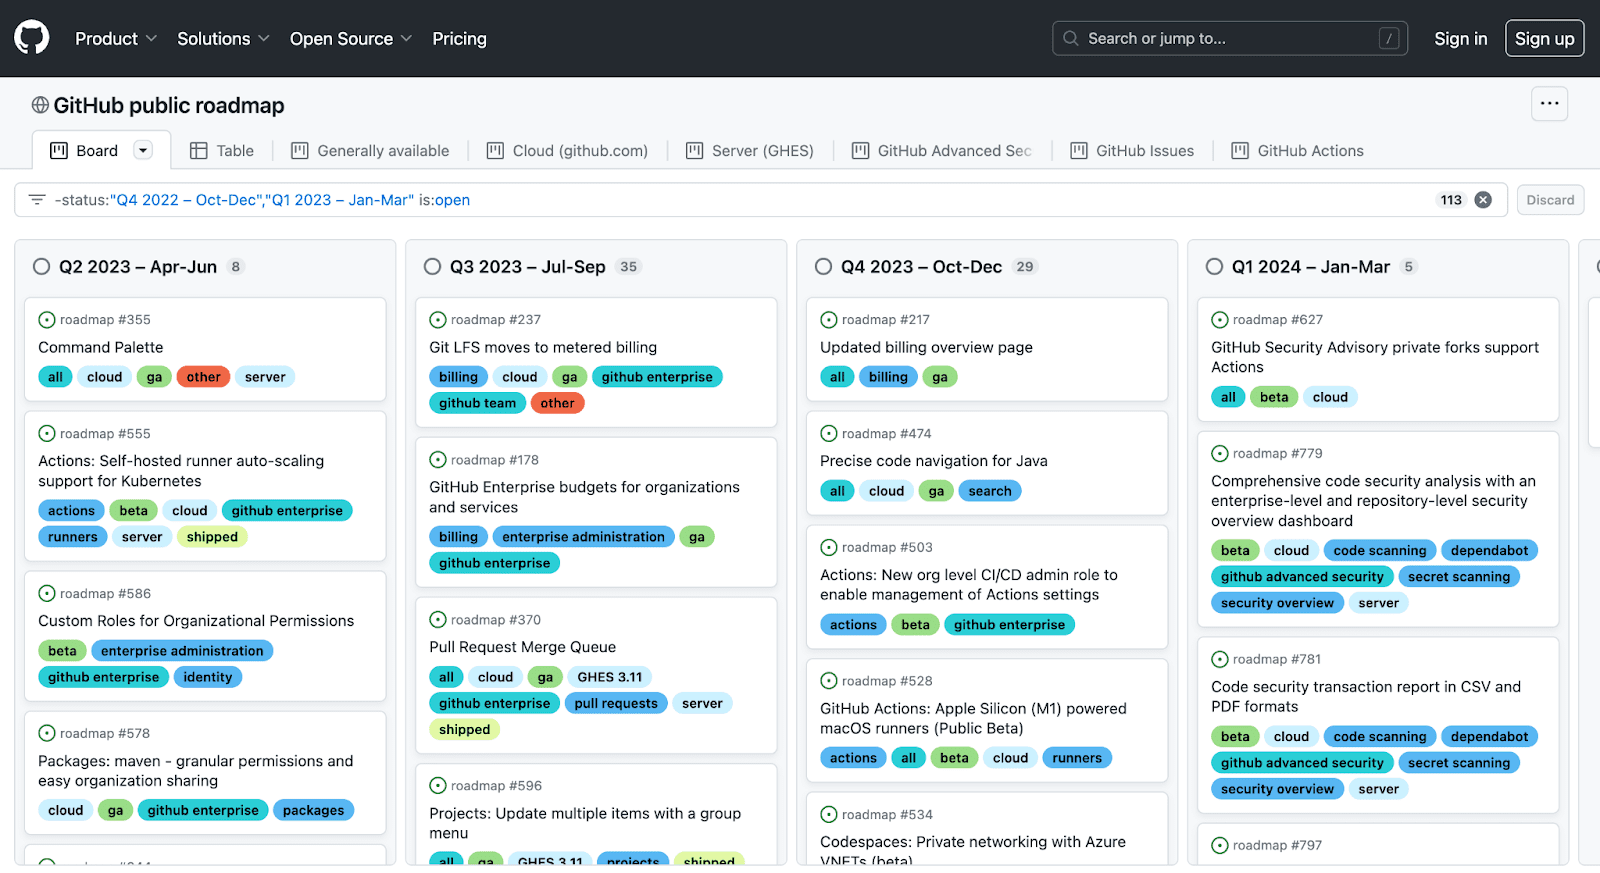The height and width of the screenshot is (873, 1600).
Task: Open the GitHub home logo
Action: click(32, 38)
